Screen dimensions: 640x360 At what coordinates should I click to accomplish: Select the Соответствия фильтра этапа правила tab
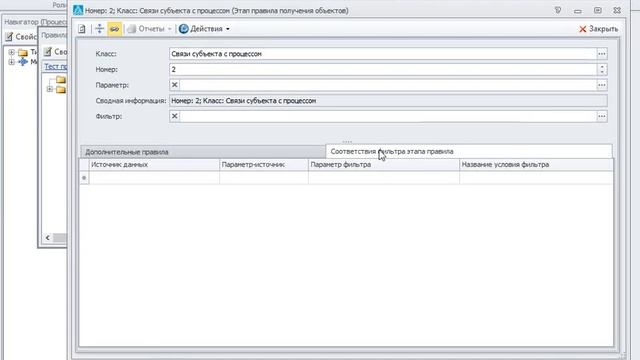(469, 151)
